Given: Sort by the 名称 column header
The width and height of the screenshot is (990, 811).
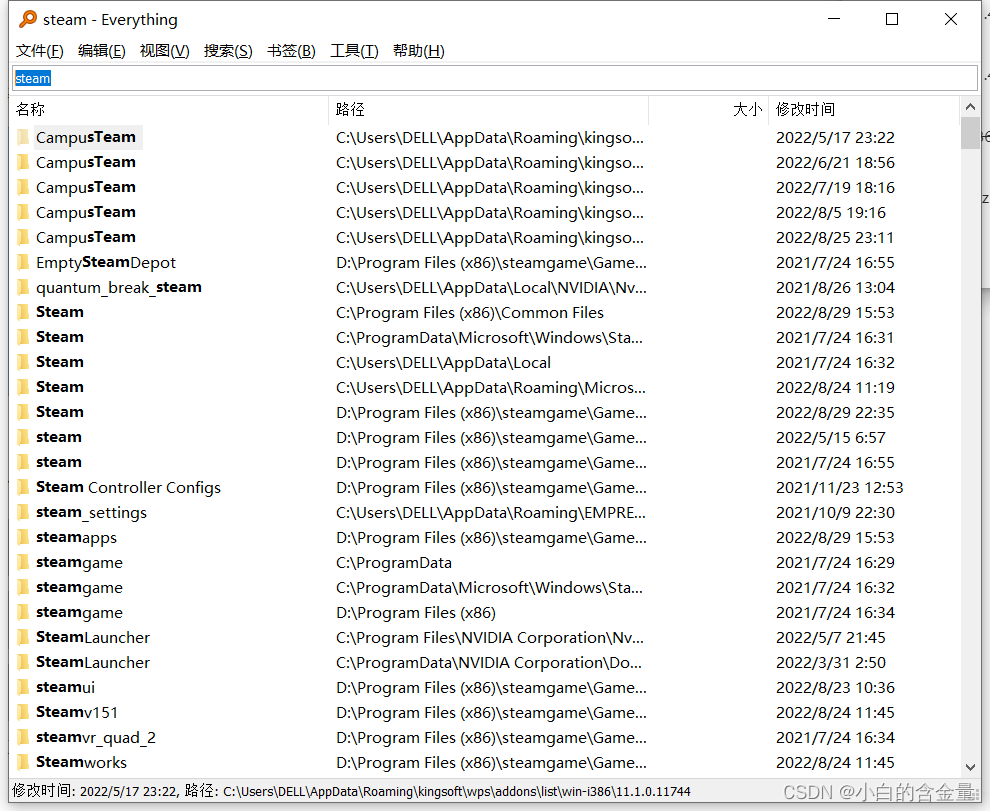Looking at the screenshot, I should (x=170, y=109).
